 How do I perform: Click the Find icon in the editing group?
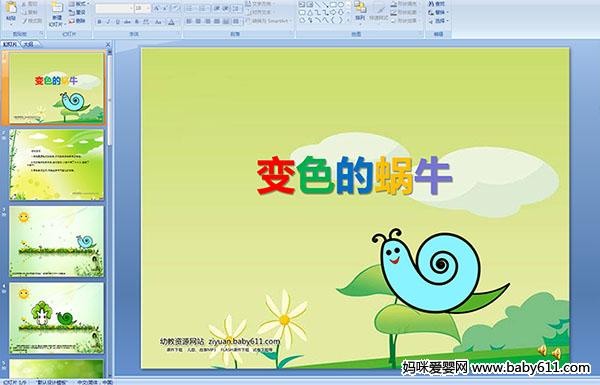[x=437, y=4]
